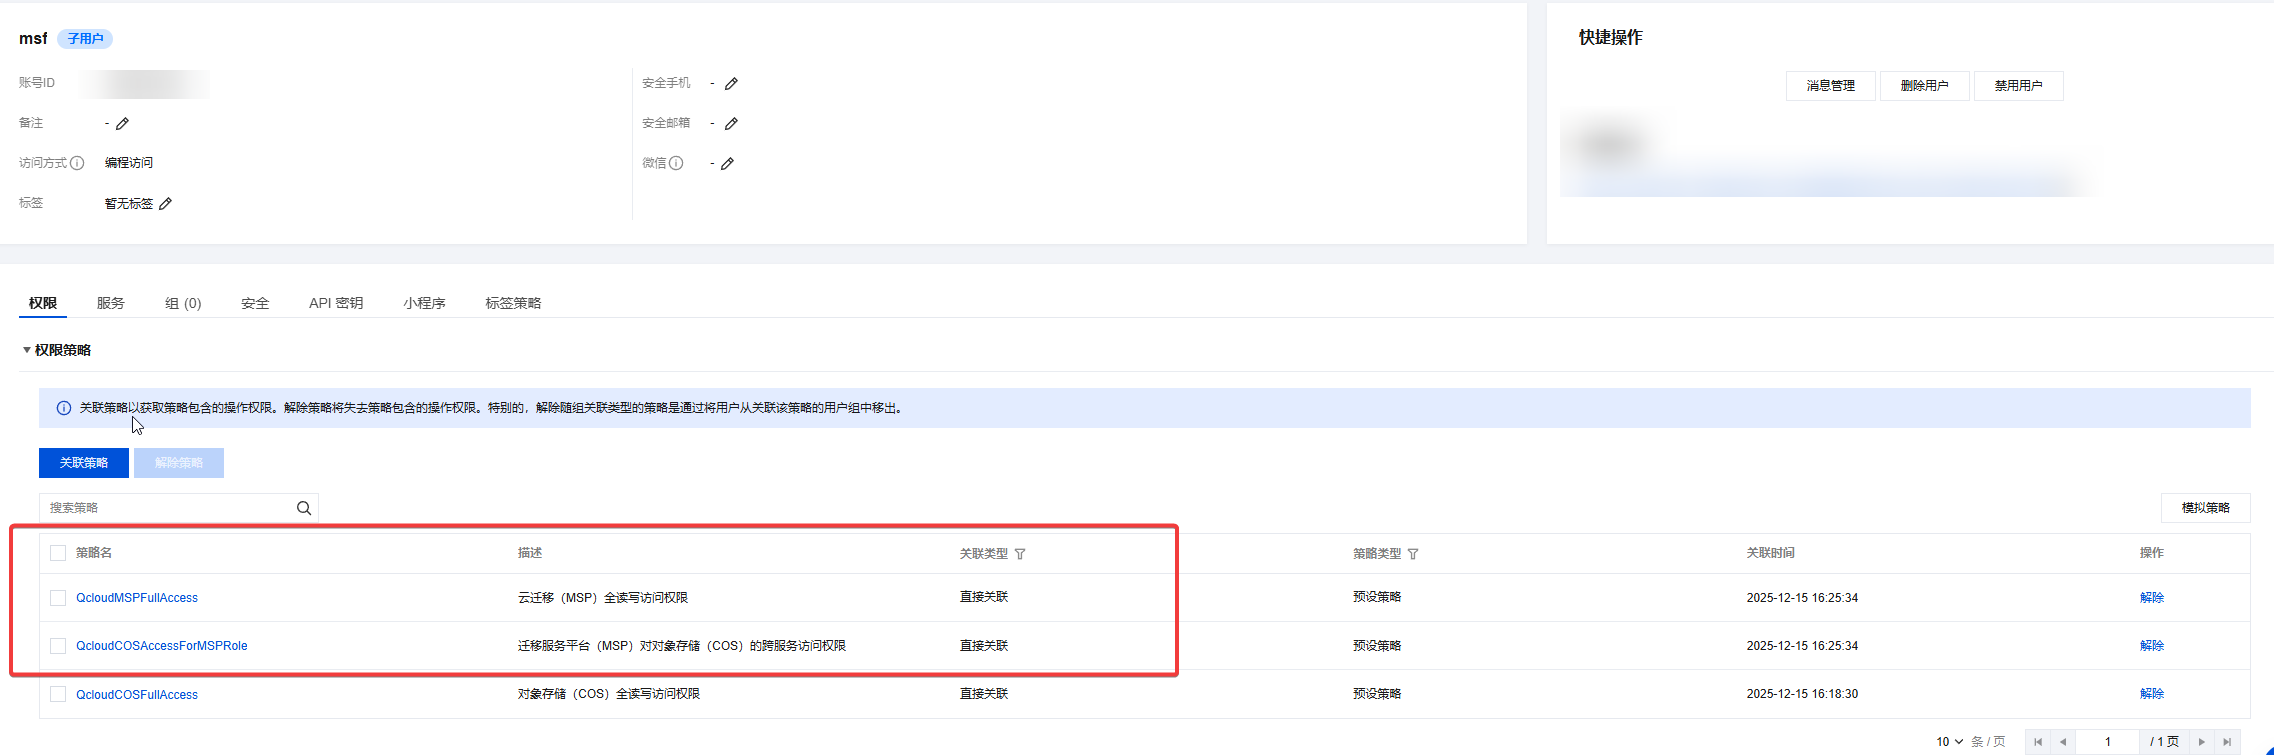Click the edit pencil next to 备注
Image resolution: width=2274 pixels, height=755 pixels.
click(122, 124)
